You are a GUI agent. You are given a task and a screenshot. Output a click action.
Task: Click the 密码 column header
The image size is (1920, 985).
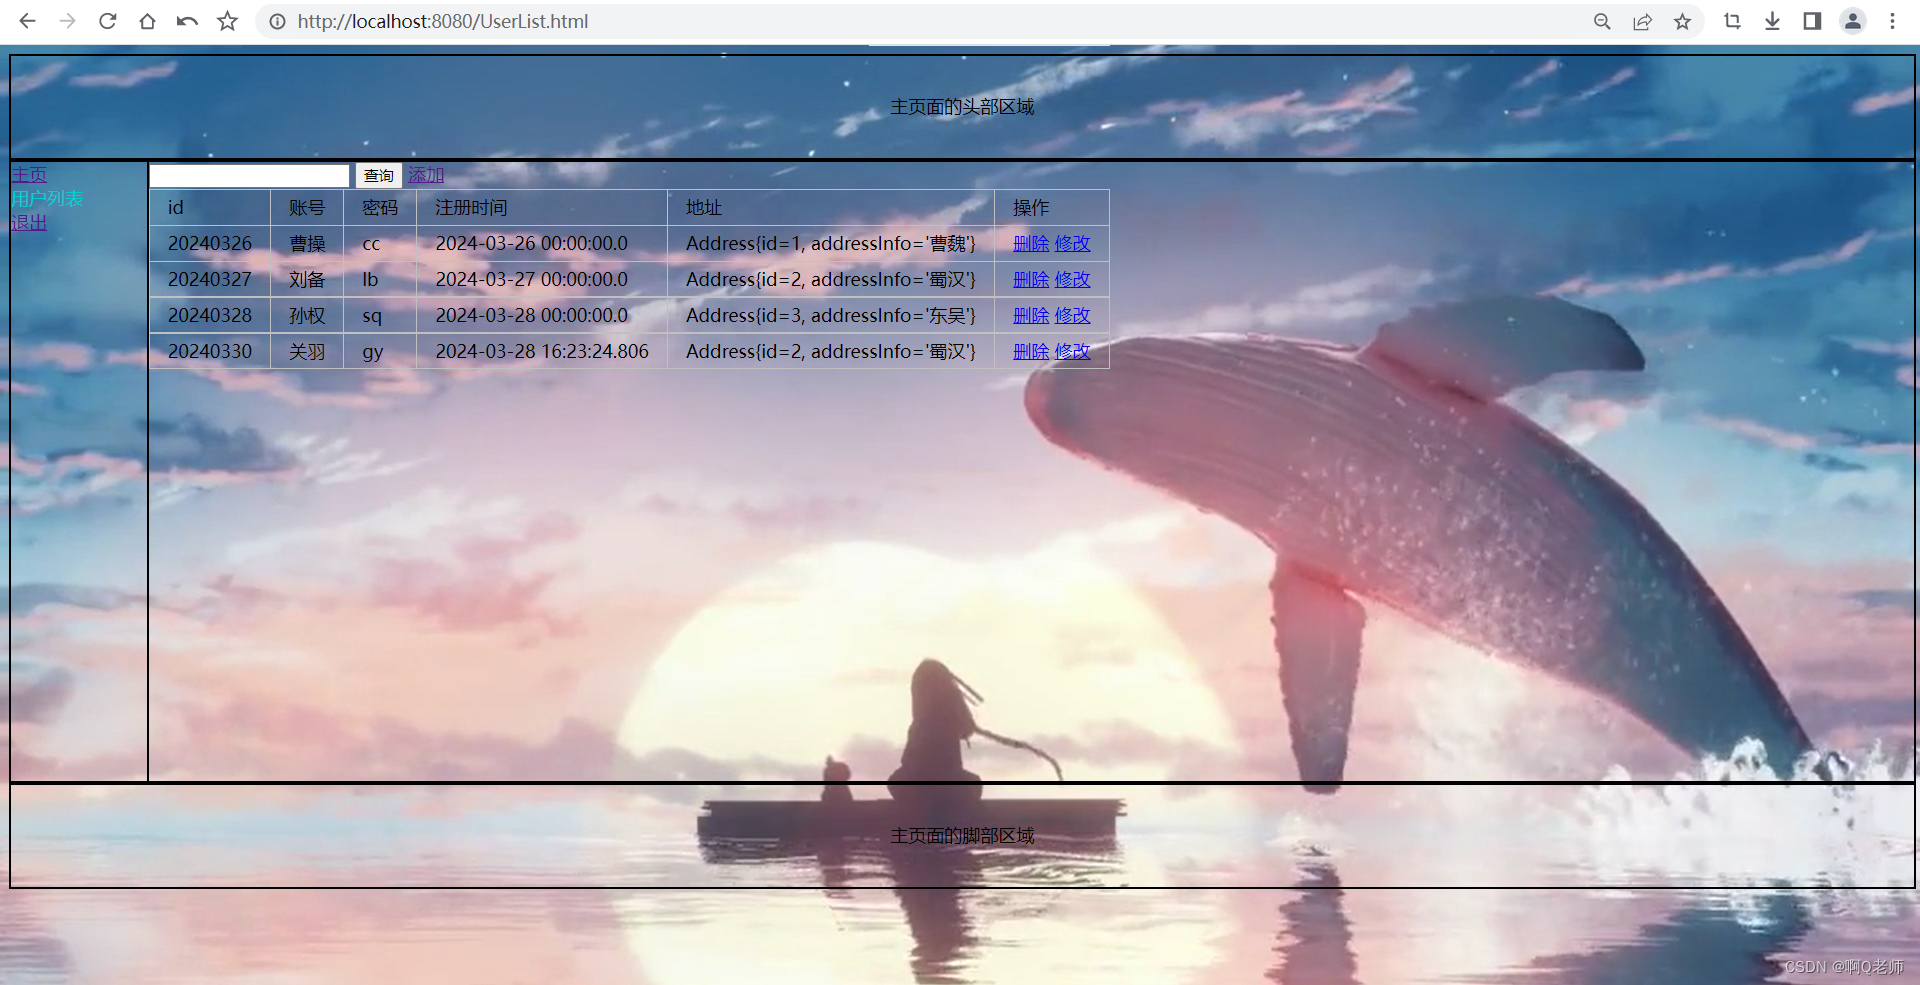[x=380, y=207]
